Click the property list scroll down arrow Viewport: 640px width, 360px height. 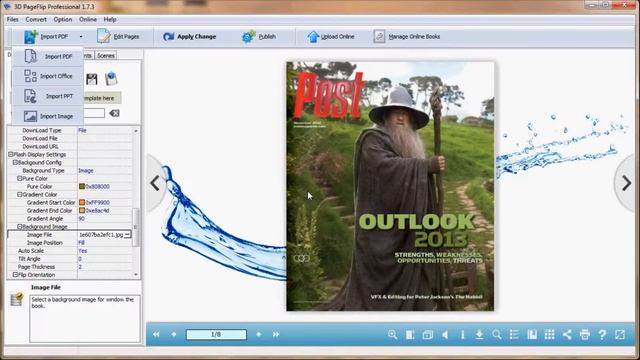click(136, 275)
